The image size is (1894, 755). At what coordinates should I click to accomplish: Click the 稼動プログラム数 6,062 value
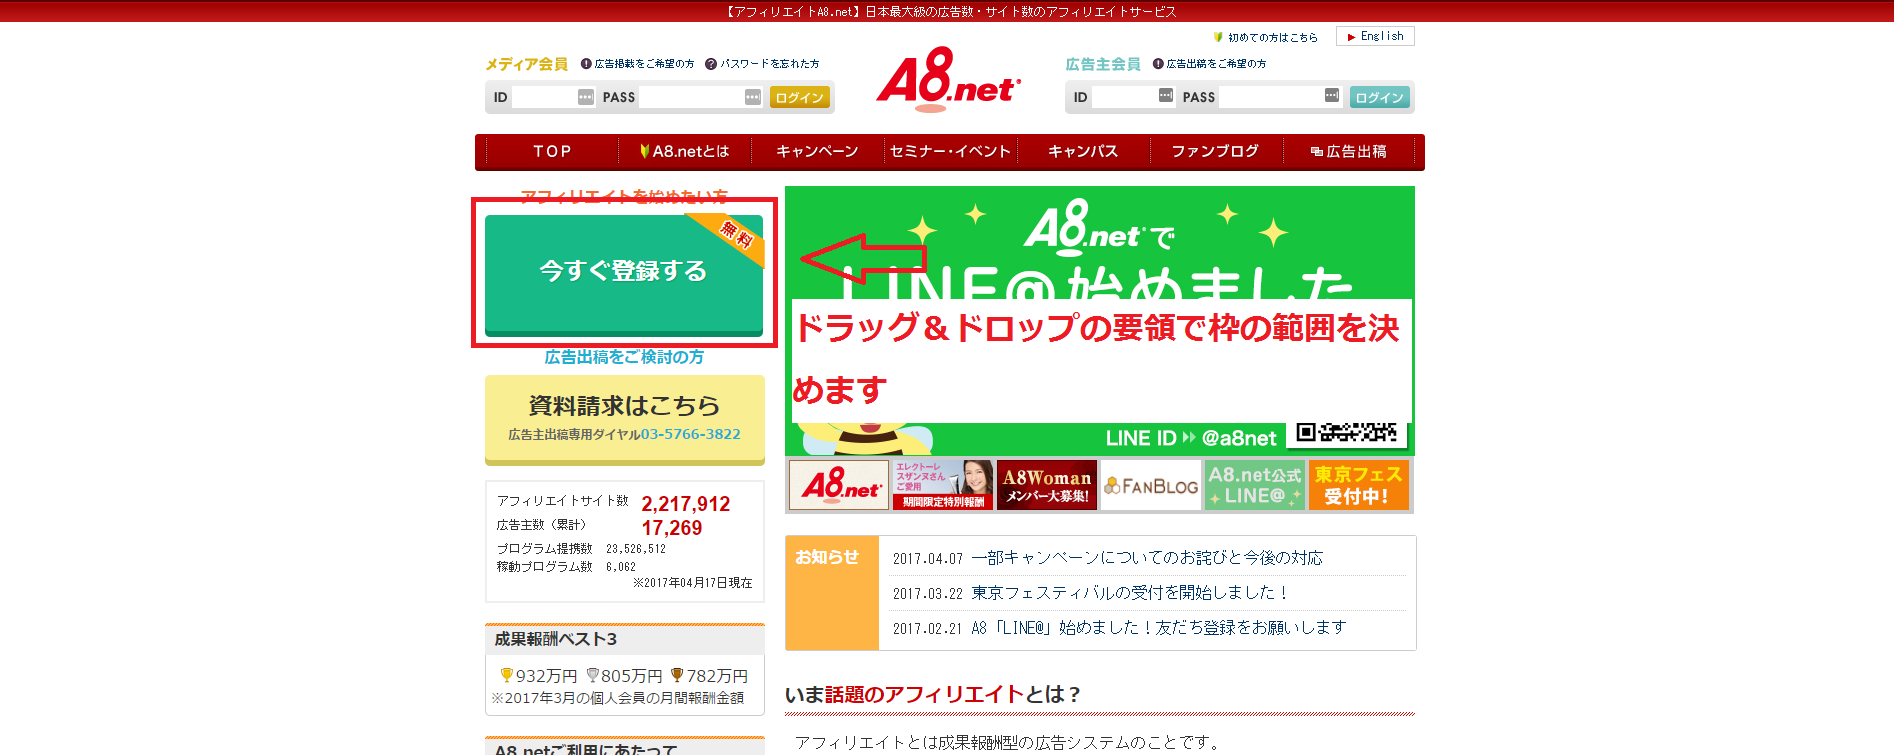click(x=621, y=567)
